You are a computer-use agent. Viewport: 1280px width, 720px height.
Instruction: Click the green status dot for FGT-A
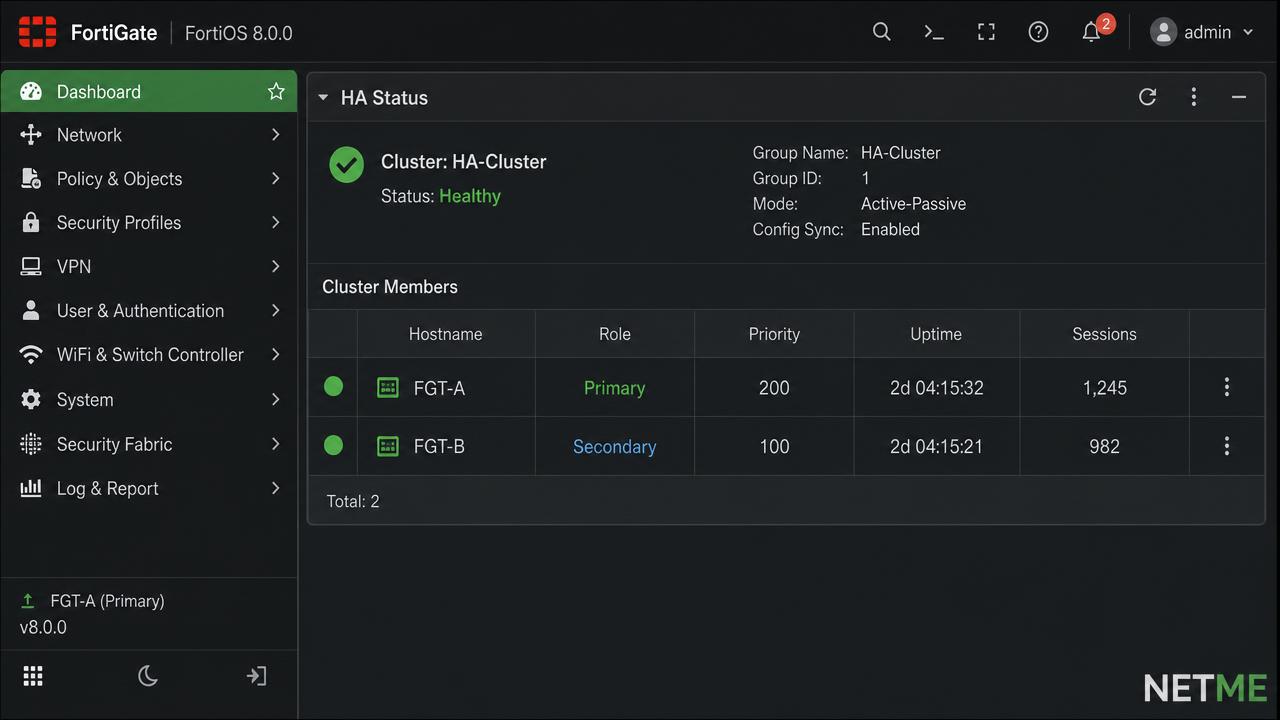point(333,386)
